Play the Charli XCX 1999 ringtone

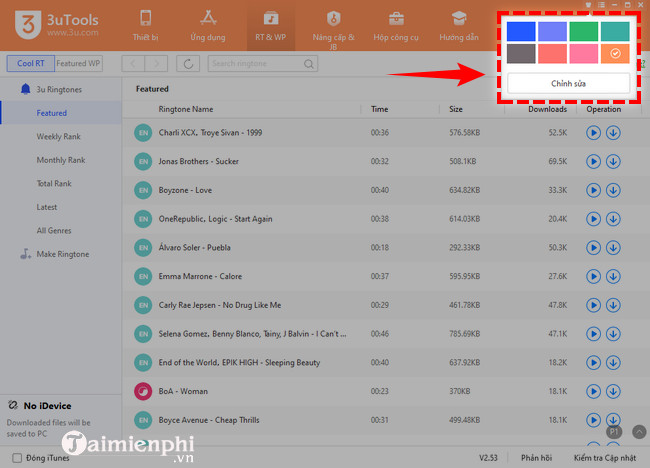click(593, 133)
